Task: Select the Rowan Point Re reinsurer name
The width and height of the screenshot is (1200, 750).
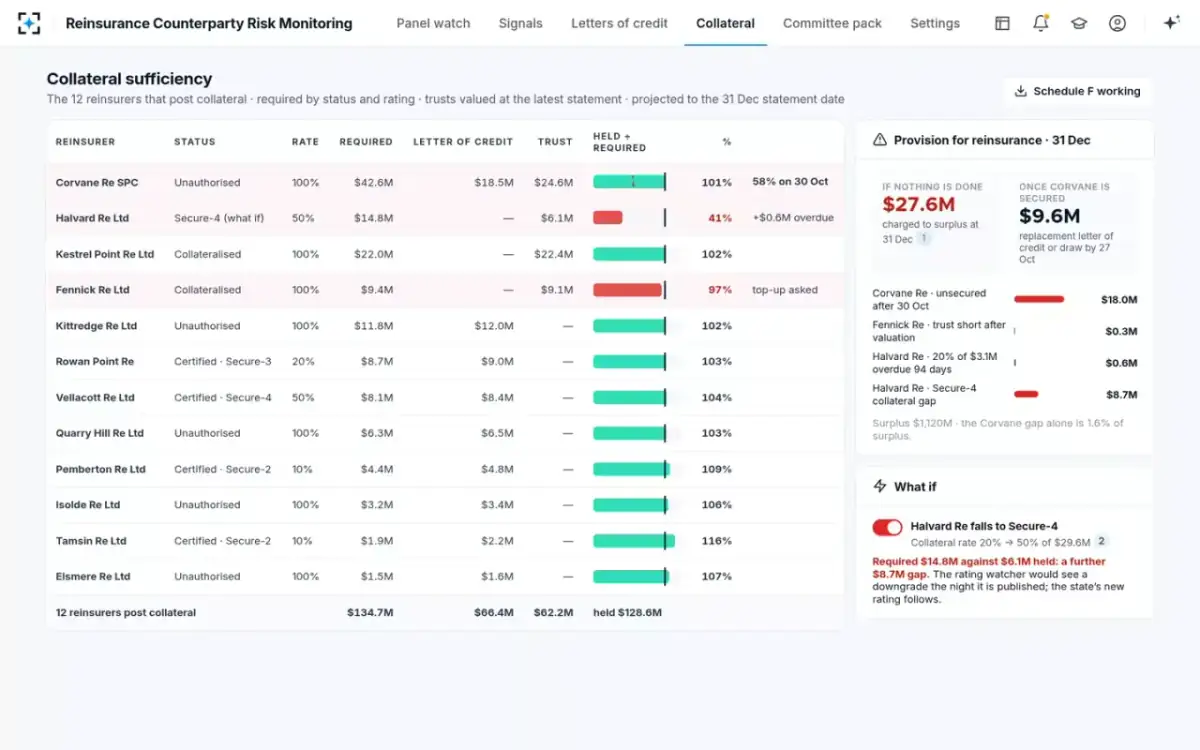Action: click(x=94, y=361)
